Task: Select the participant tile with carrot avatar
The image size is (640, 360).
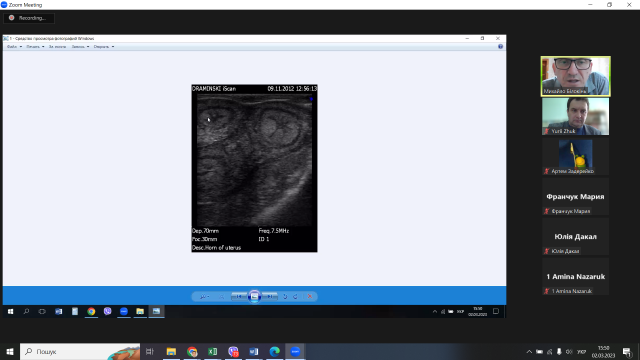Action: tap(576, 156)
